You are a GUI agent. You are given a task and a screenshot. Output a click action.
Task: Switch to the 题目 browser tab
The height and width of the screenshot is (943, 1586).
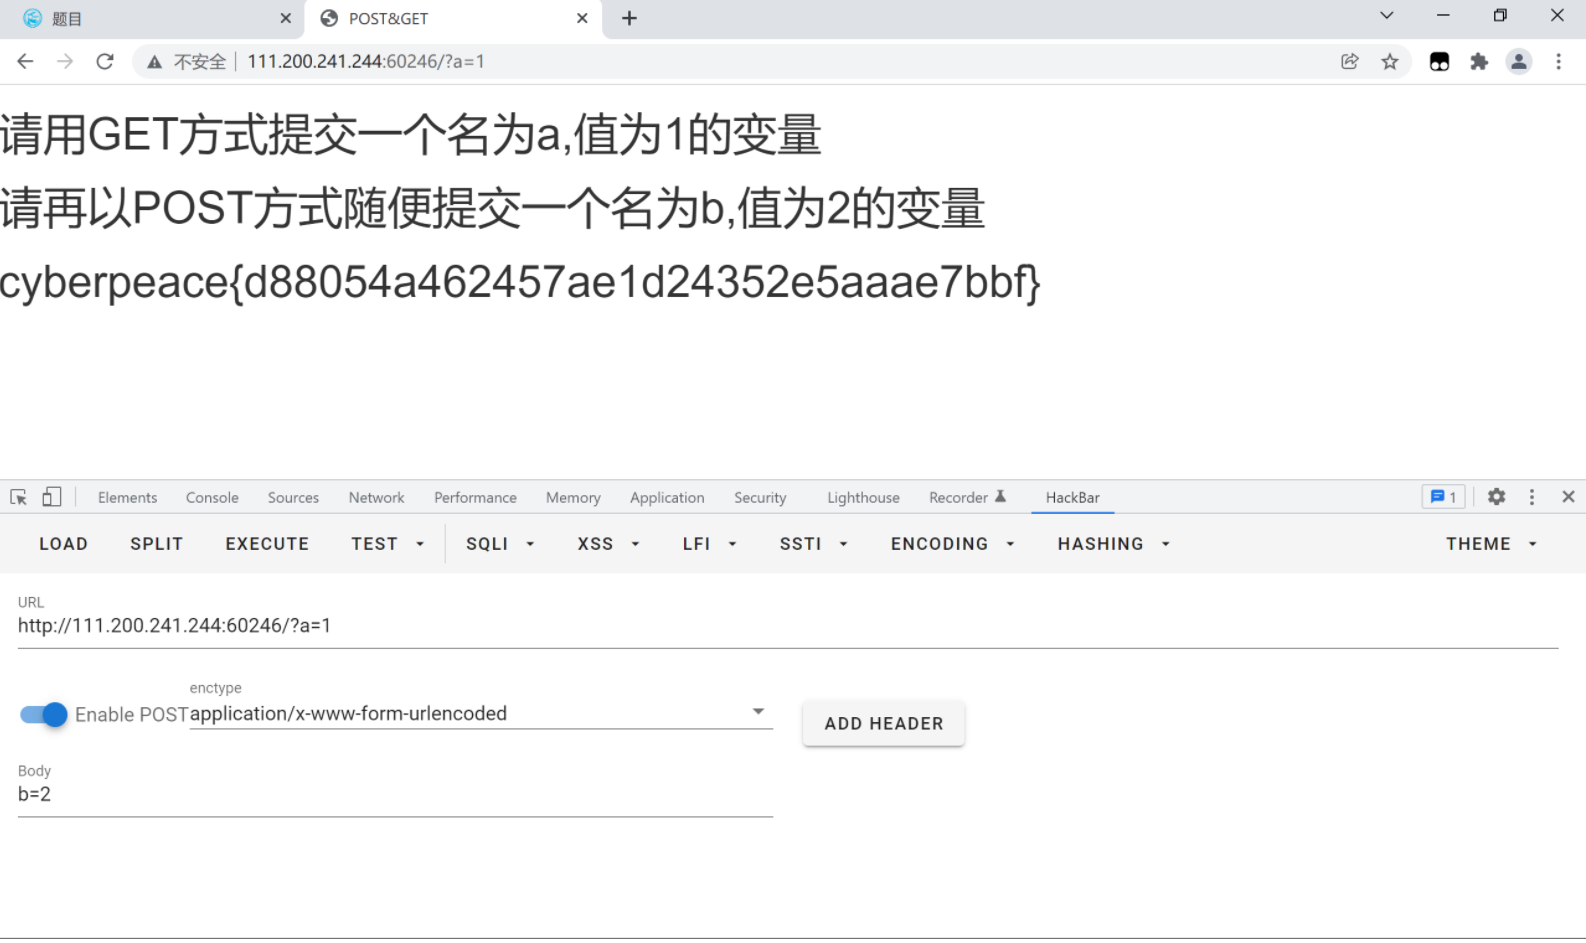click(150, 19)
